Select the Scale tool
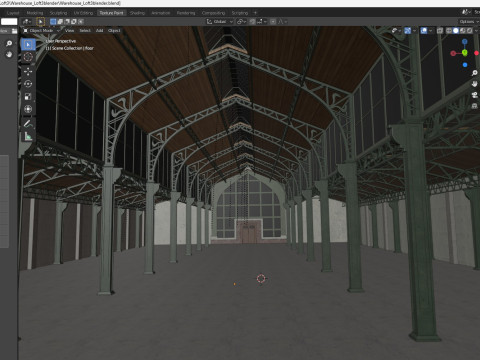 pos(28,97)
